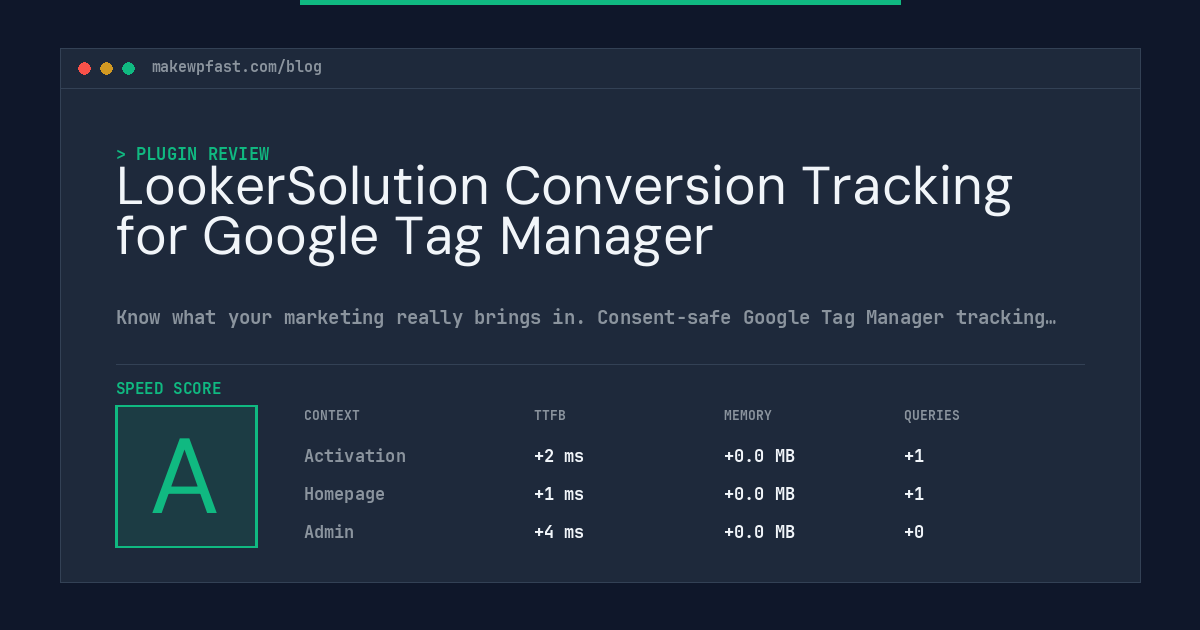Click the Homepage memory value +0.0 MB
Viewport: 1200px width, 630px height.
[x=759, y=494]
